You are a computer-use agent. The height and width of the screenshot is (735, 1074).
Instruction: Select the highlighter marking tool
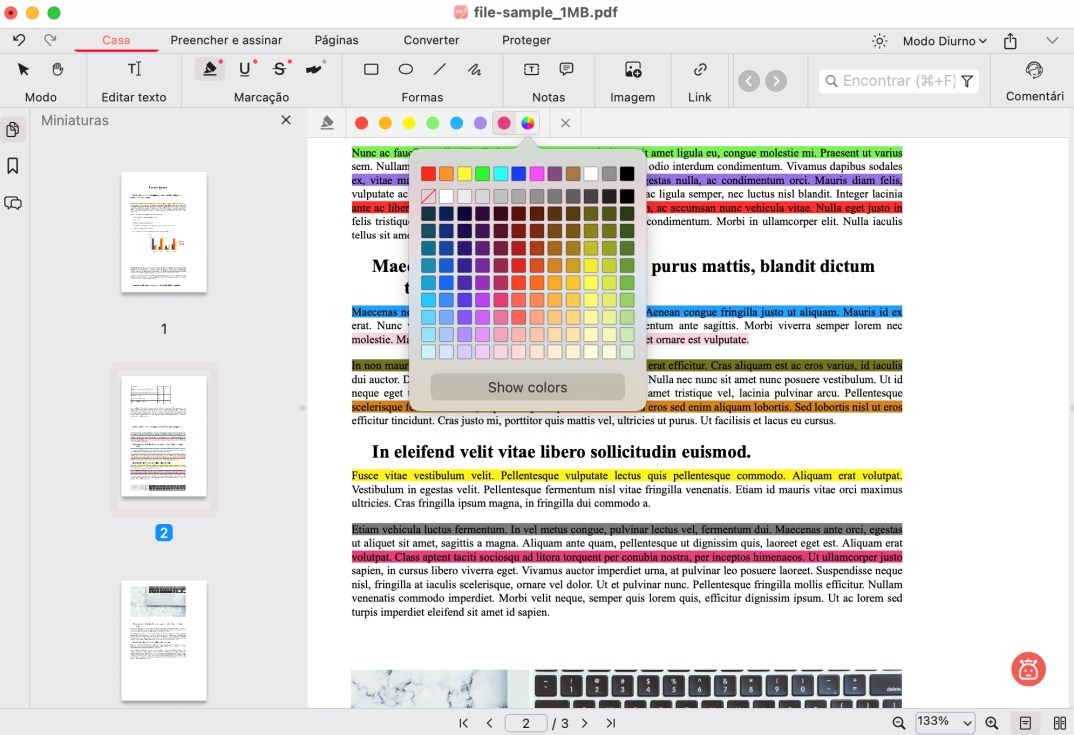[x=210, y=69]
